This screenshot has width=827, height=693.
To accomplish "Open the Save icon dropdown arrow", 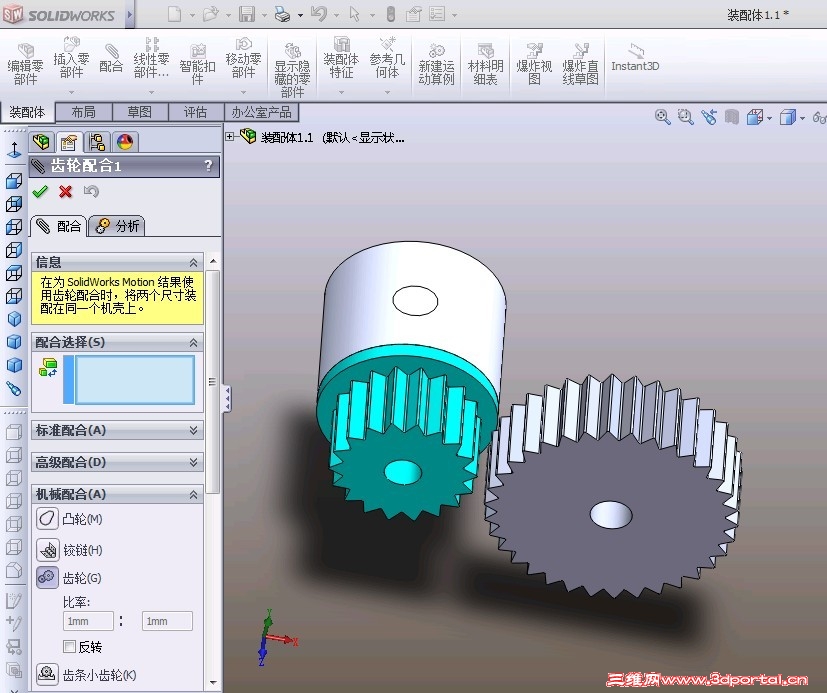I will (x=264, y=15).
